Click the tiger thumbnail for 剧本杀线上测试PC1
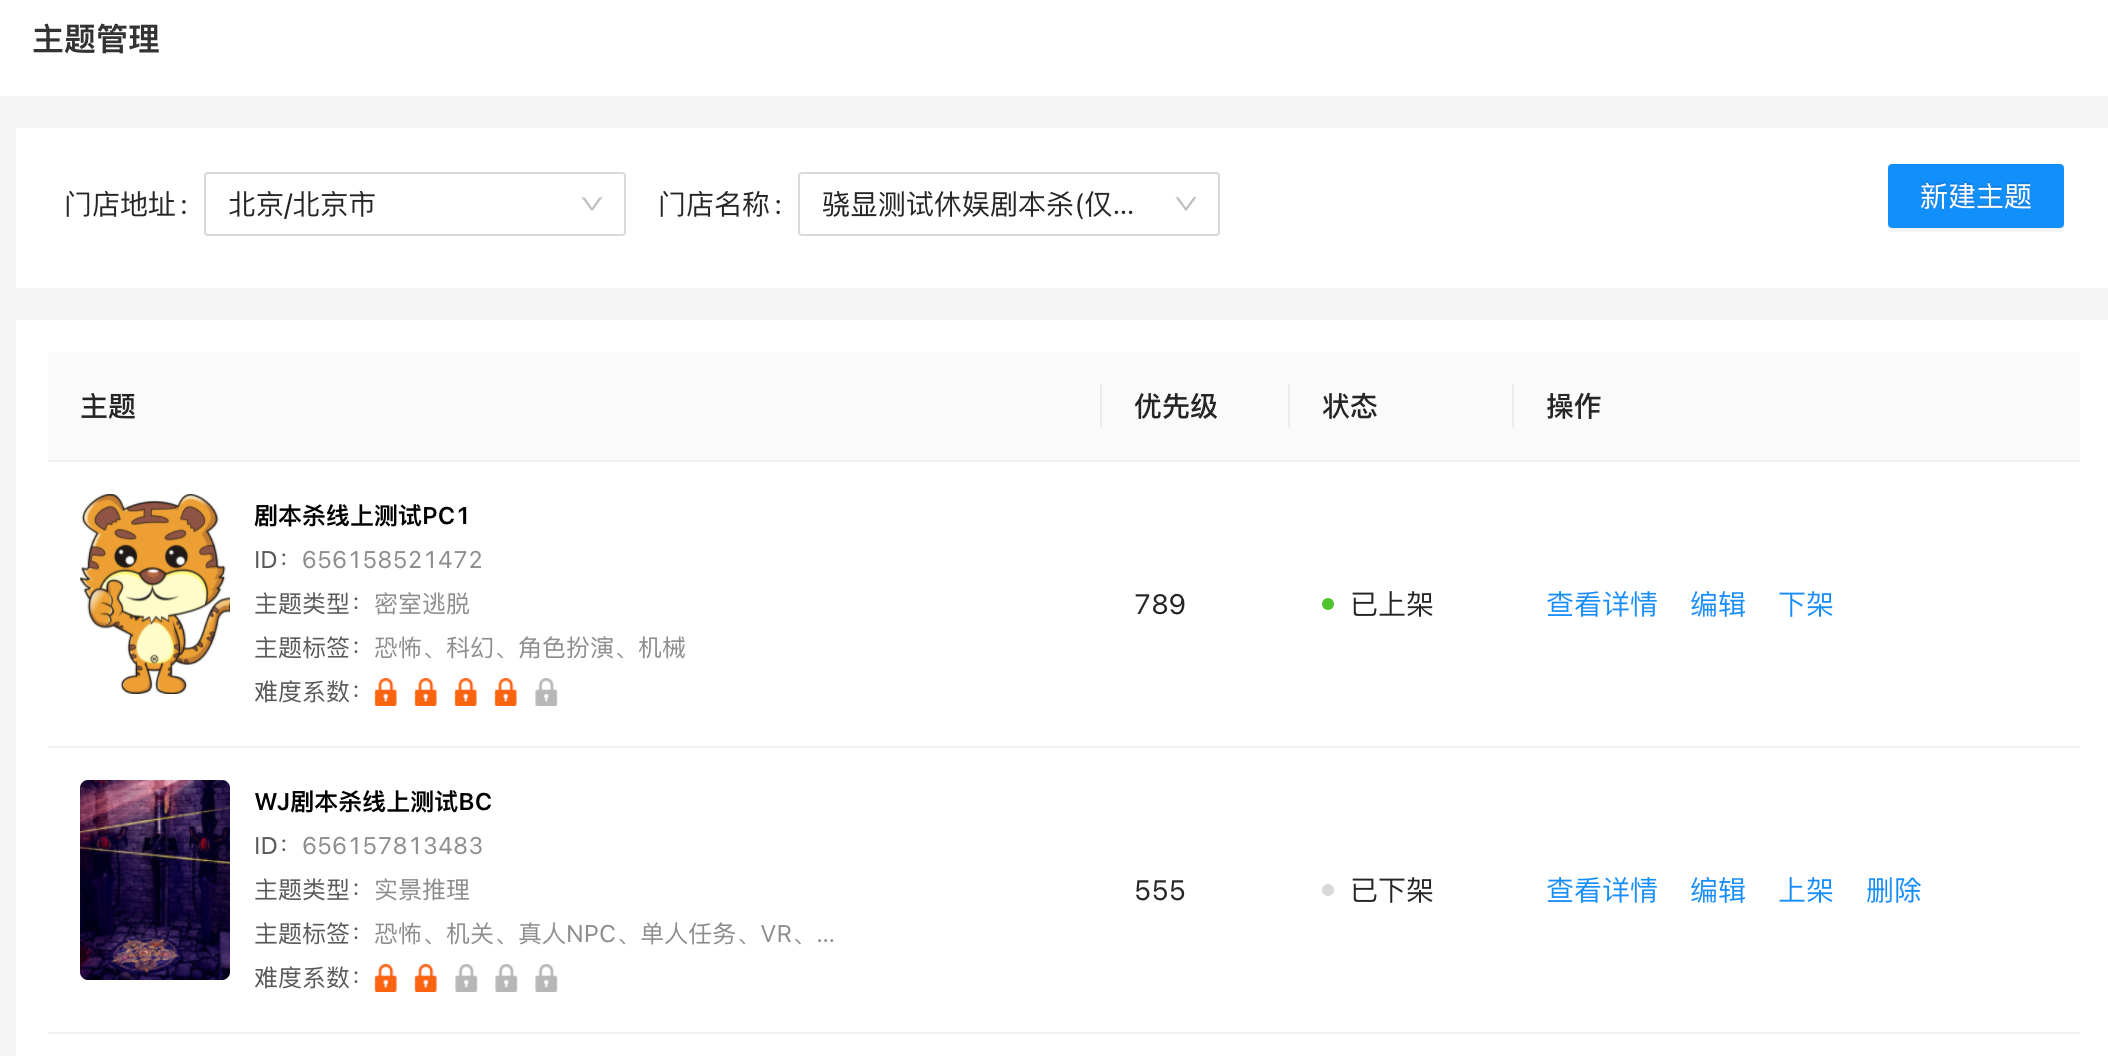This screenshot has height=1056, width=2108. coord(155,594)
